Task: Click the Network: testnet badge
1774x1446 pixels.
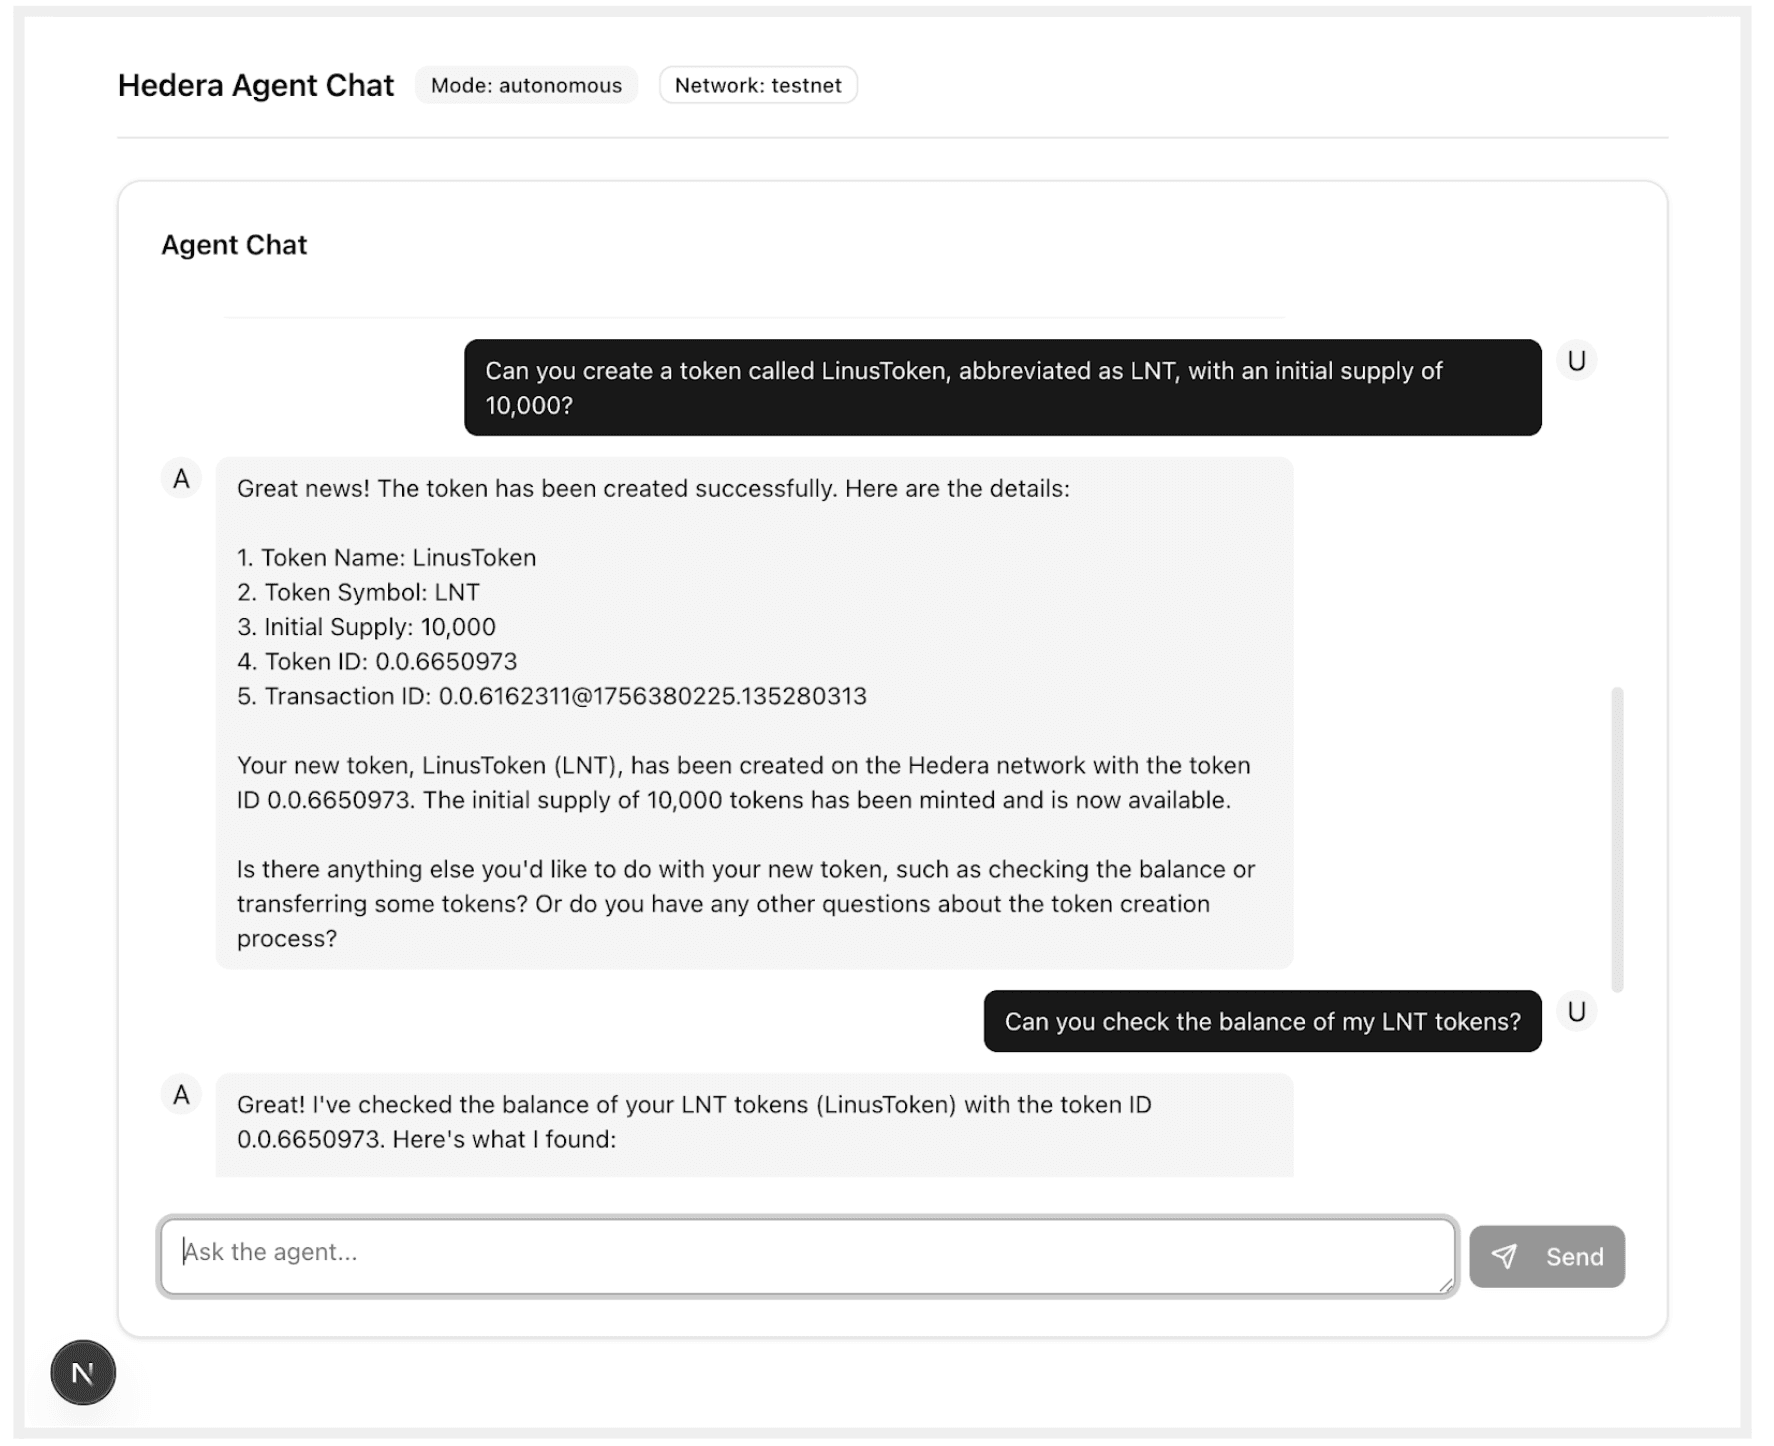Action: point(758,86)
